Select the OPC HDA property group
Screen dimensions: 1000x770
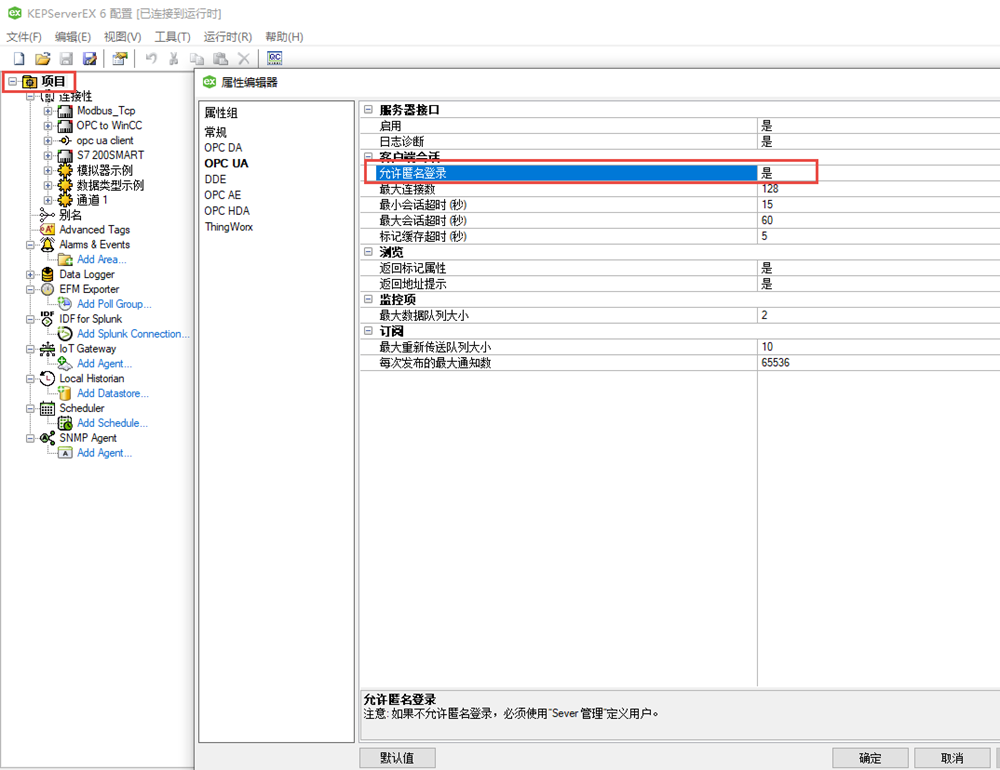point(227,211)
